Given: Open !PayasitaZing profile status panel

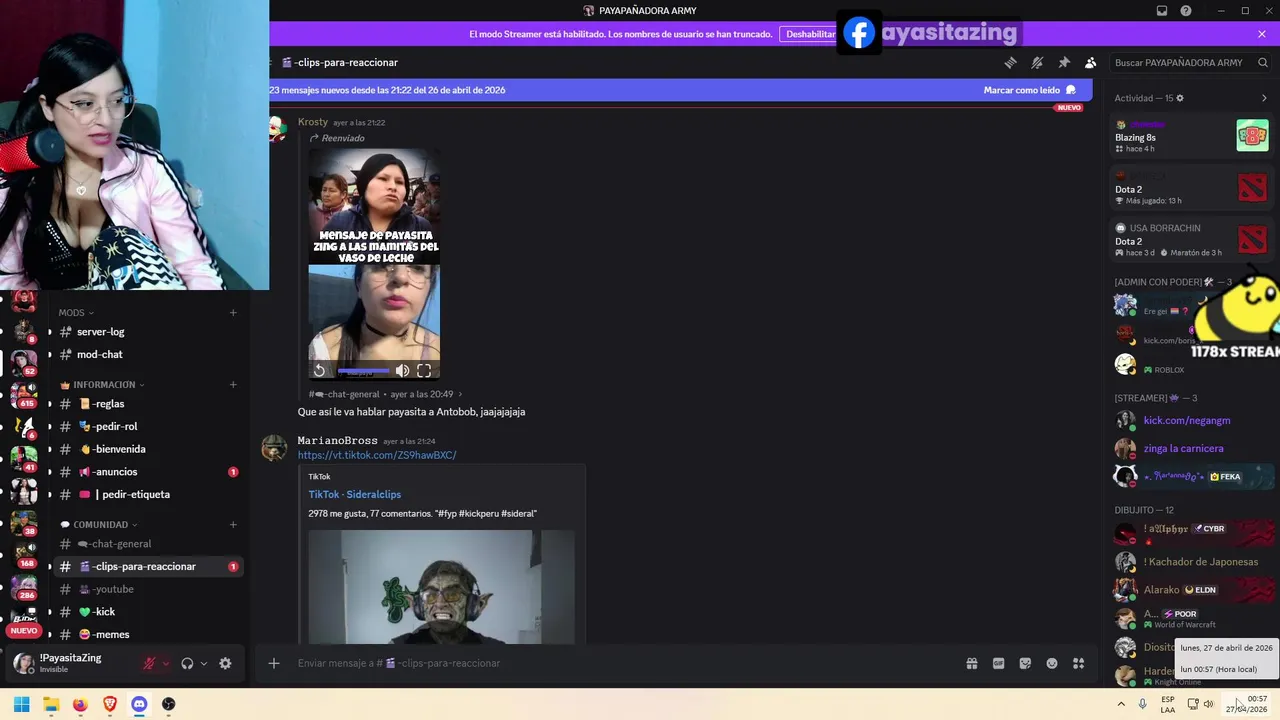Looking at the screenshot, I should (x=70, y=663).
